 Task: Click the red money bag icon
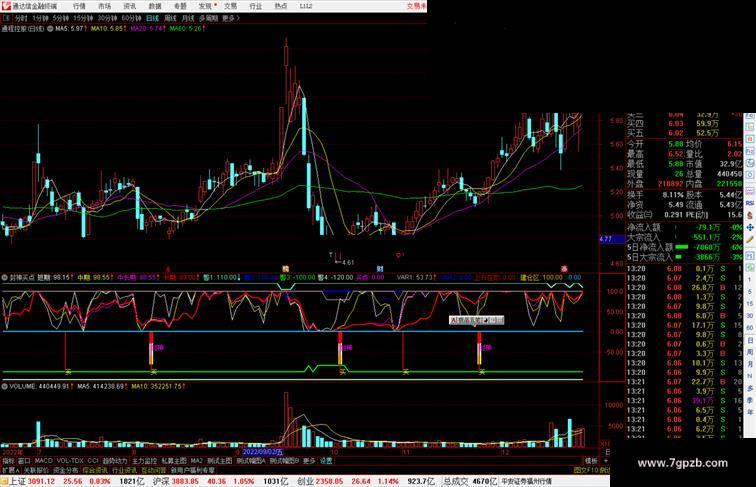click(x=749, y=214)
